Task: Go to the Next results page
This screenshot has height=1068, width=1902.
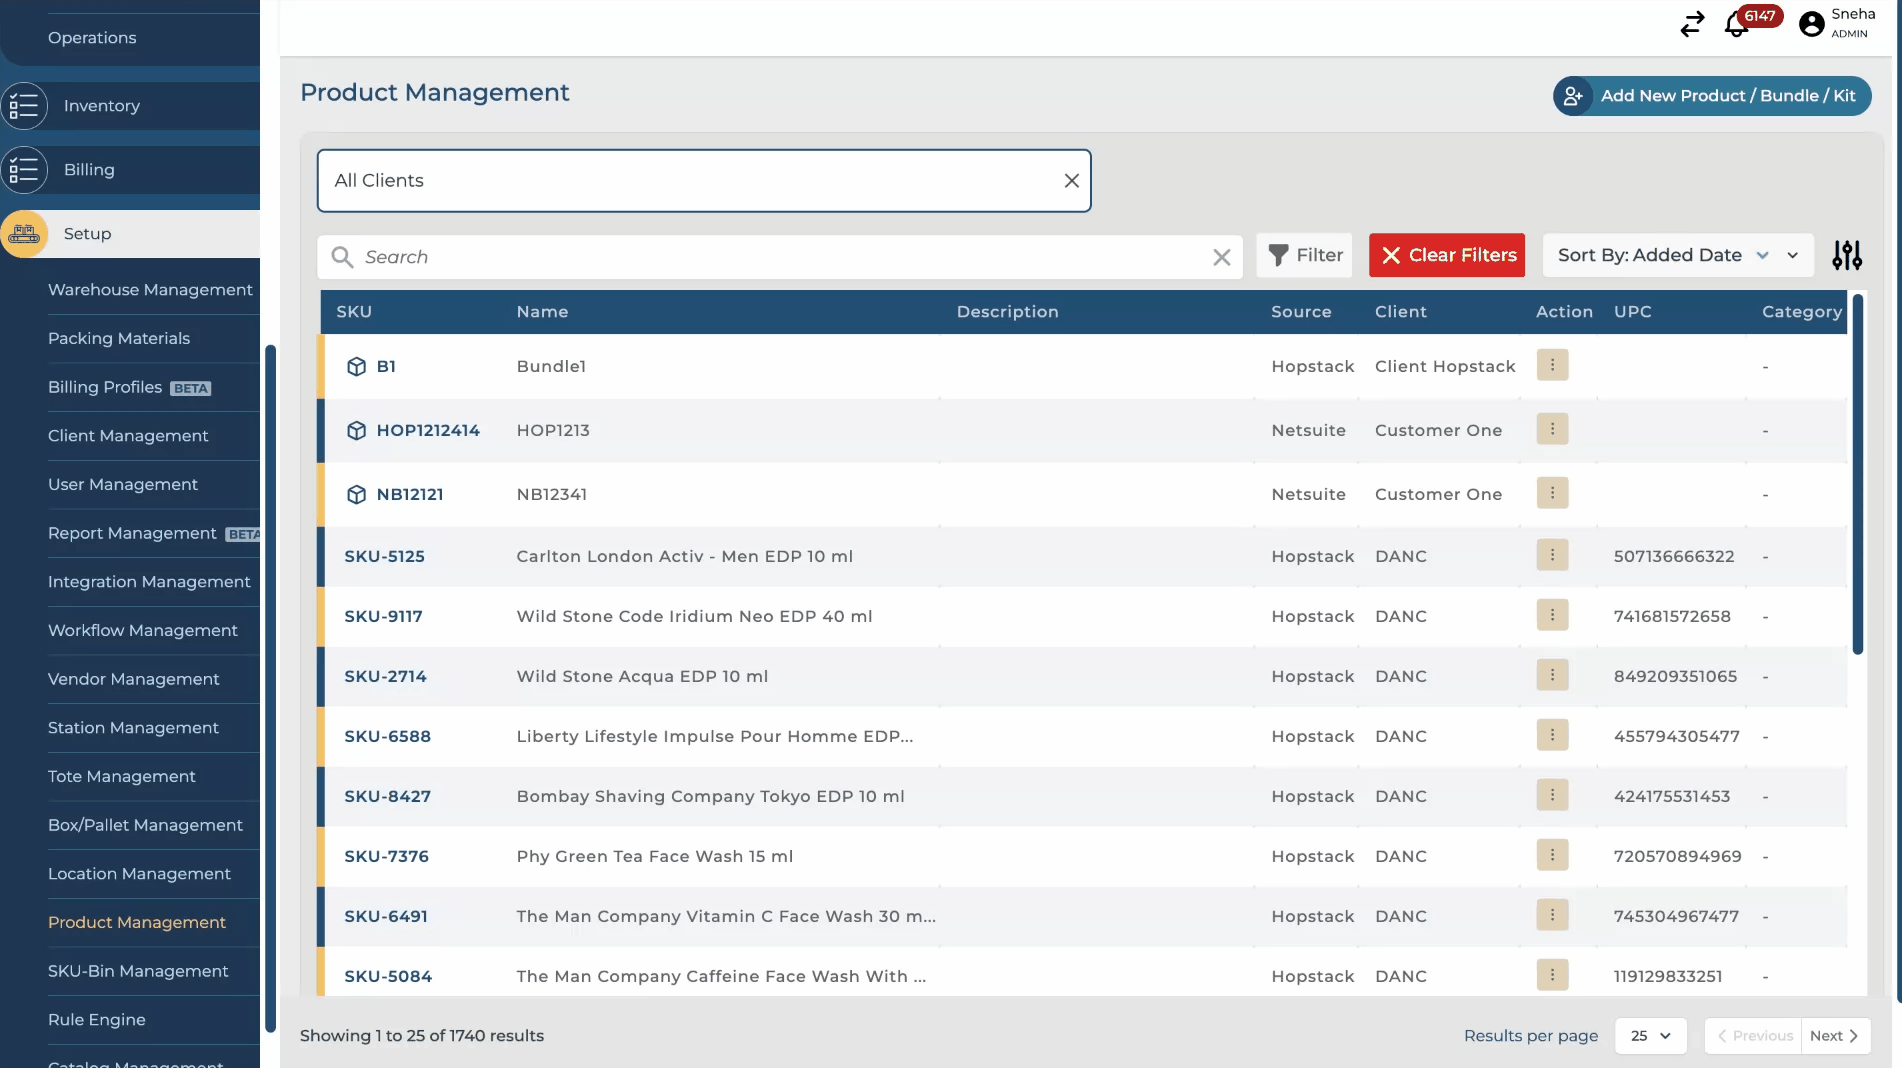Action: pyautogui.click(x=1834, y=1036)
